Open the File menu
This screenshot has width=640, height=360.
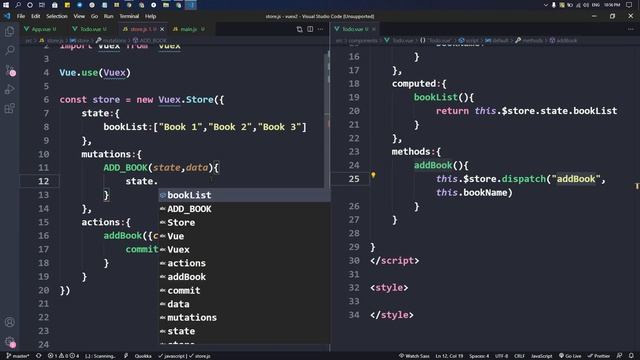pyautogui.click(x=21, y=16)
